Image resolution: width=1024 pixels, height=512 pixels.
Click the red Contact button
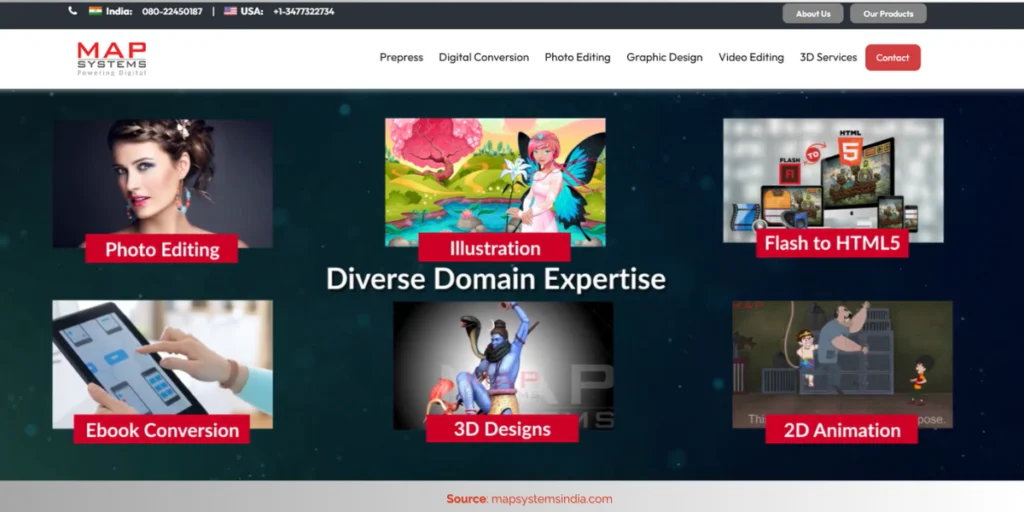click(x=893, y=57)
